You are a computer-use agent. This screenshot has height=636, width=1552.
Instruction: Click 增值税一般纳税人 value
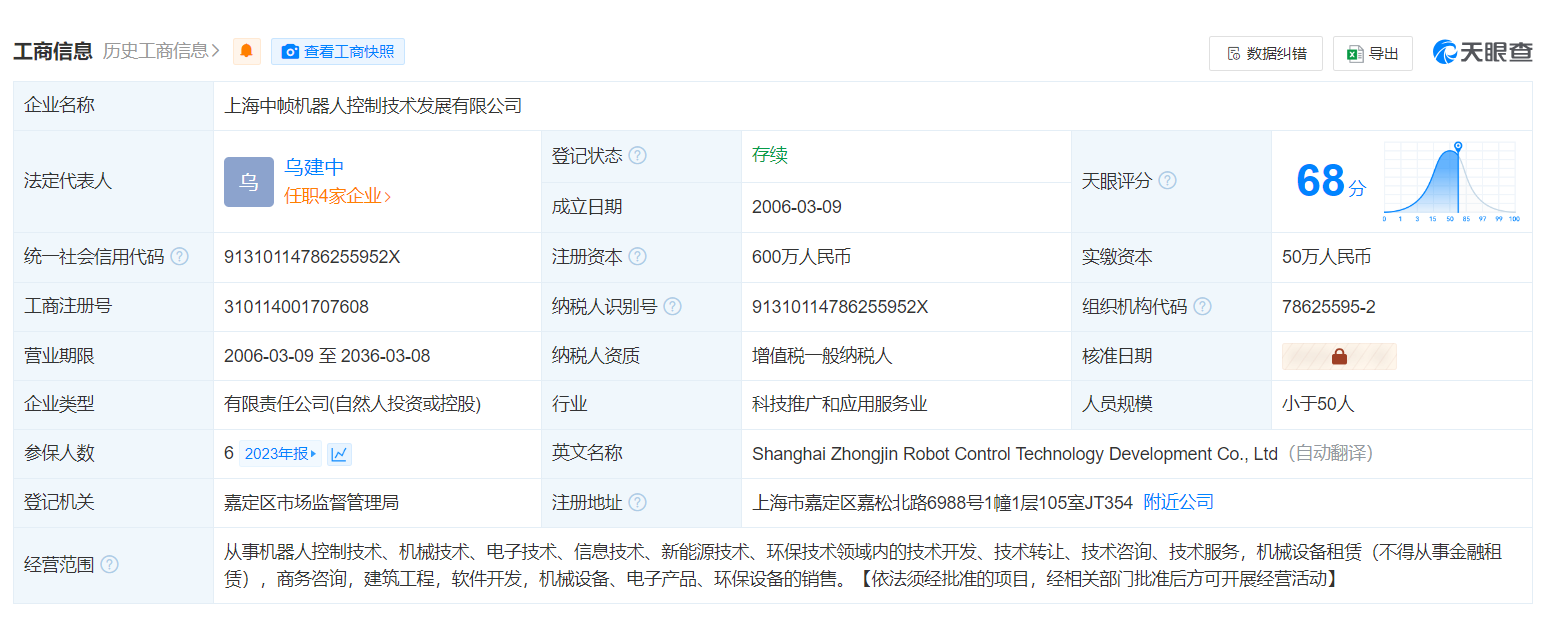pos(822,356)
